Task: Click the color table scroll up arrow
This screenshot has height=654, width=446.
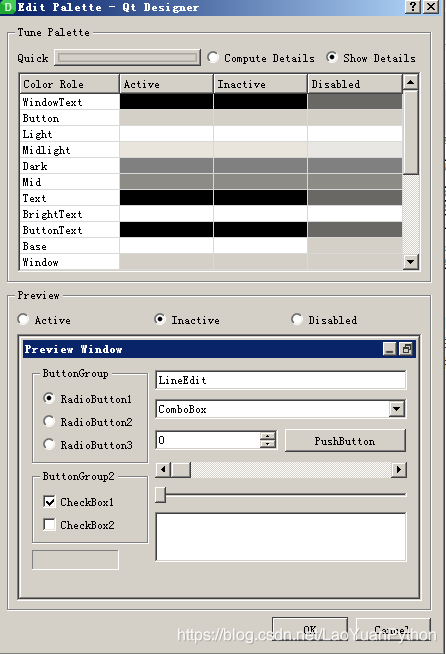Action: (x=411, y=83)
